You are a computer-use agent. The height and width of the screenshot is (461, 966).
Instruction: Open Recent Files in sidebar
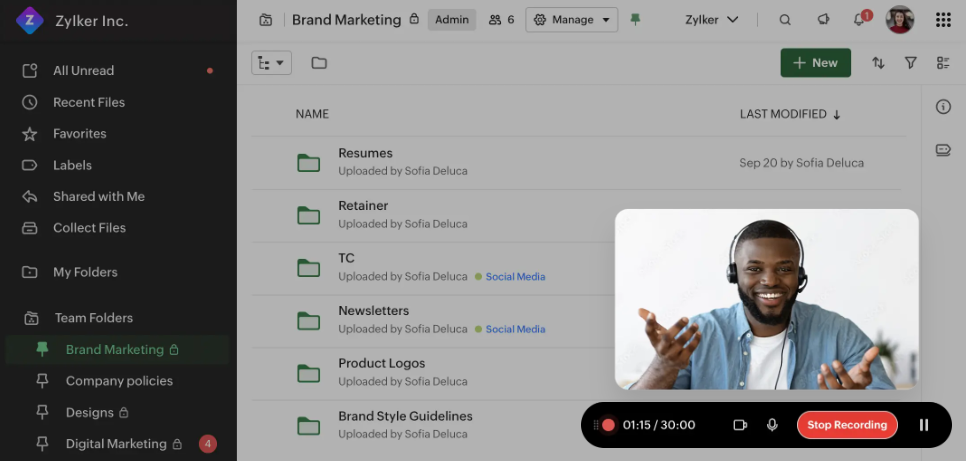pos(88,102)
